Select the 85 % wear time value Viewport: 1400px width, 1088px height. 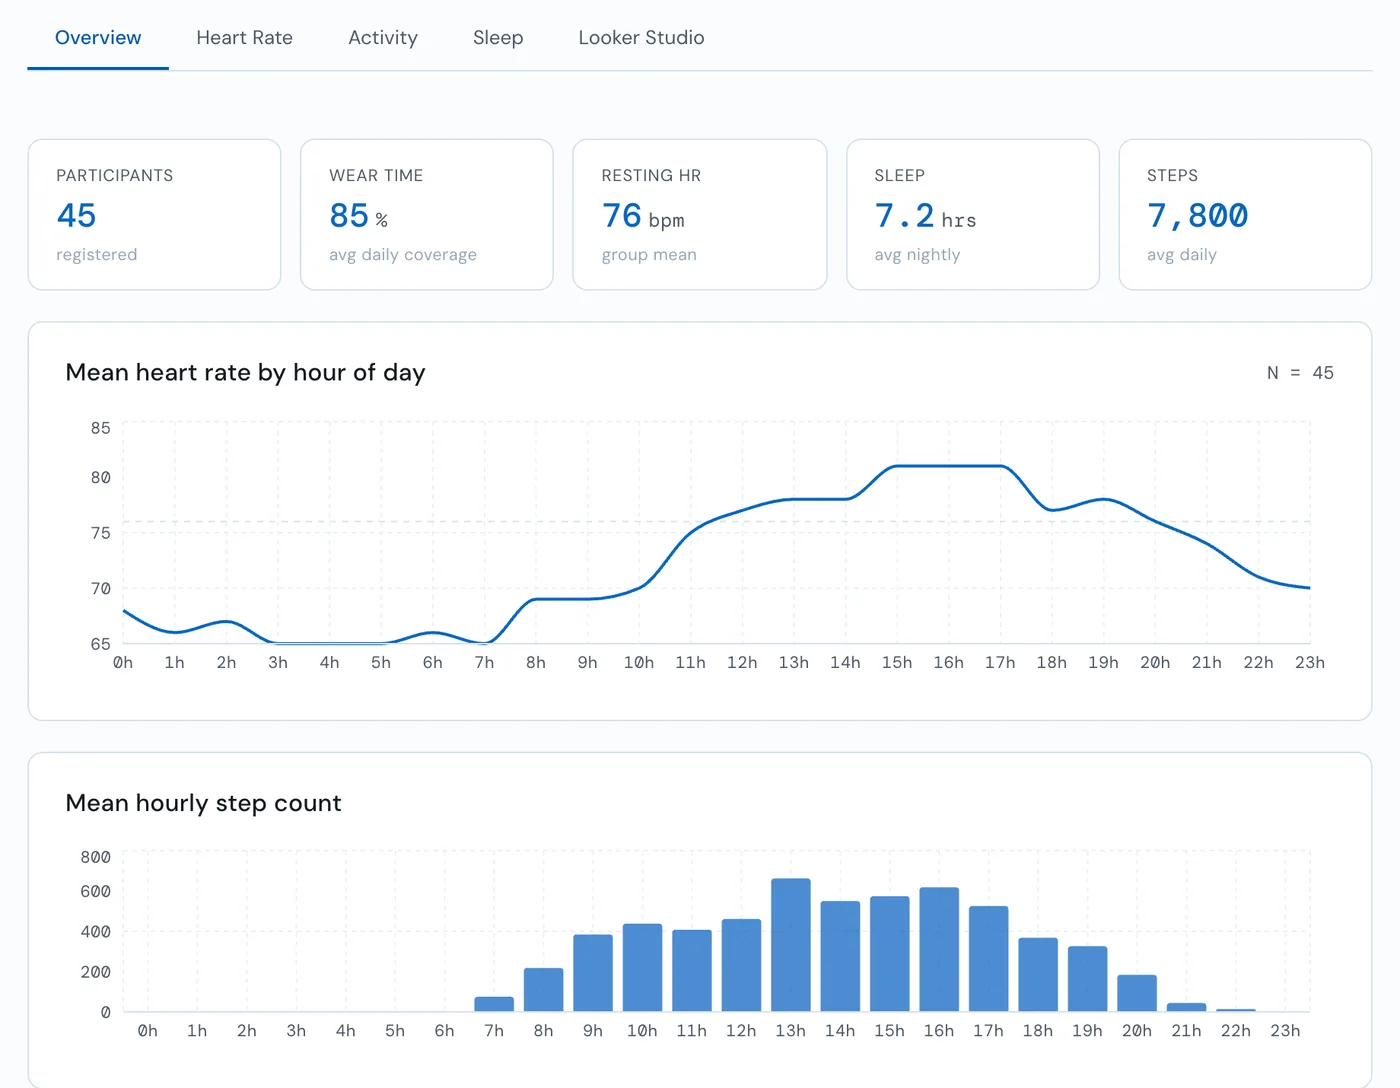[x=359, y=216]
